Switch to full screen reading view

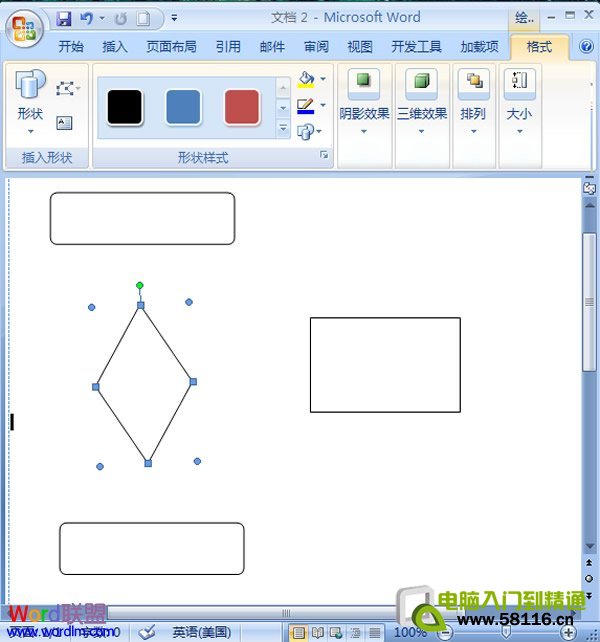pyautogui.click(x=317, y=632)
